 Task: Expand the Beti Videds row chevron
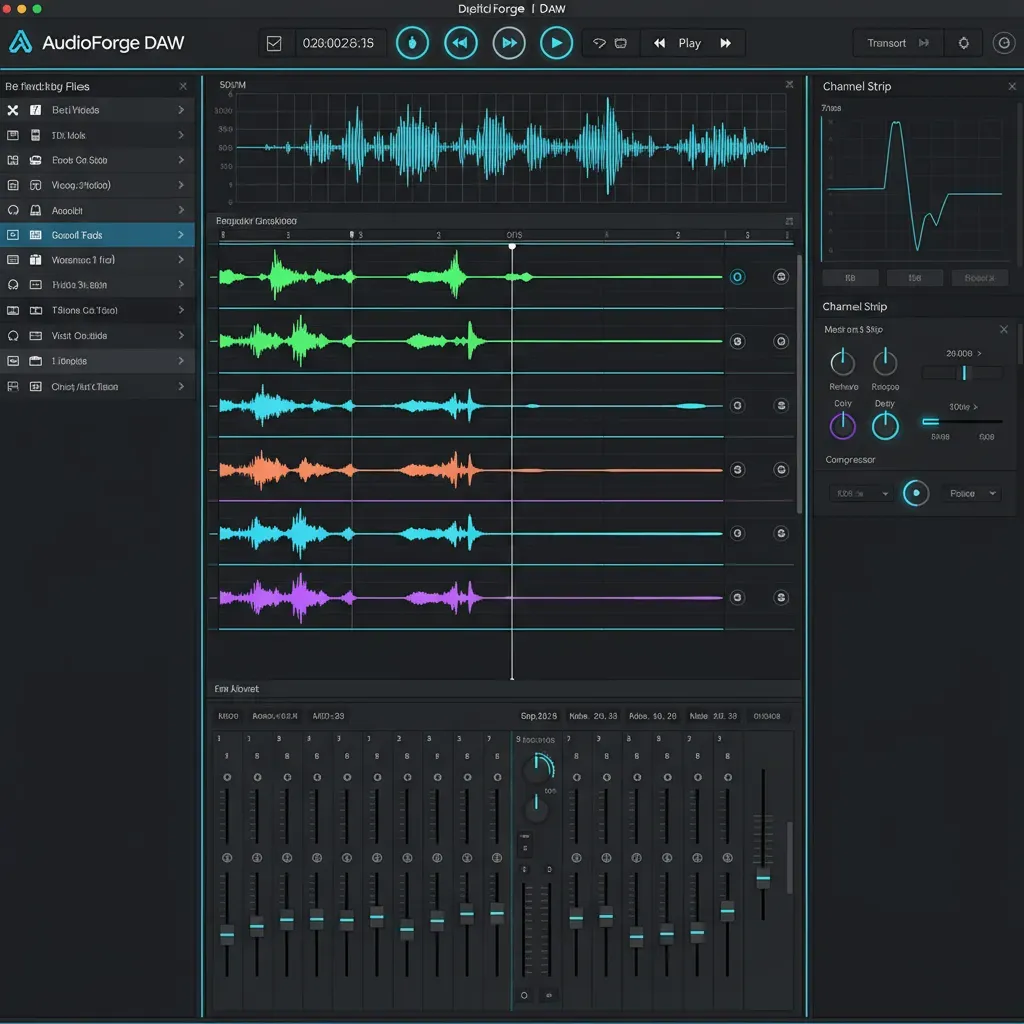181,110
